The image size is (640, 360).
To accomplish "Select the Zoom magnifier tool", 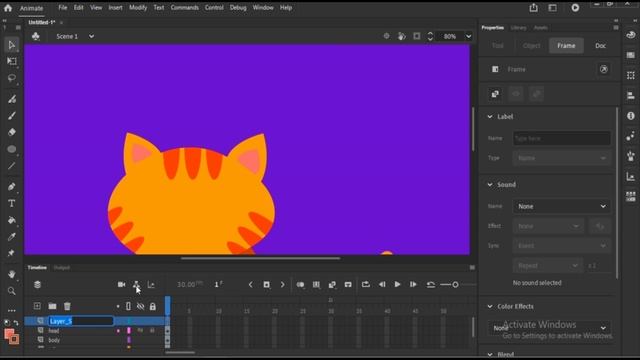I will click(11, 291).
